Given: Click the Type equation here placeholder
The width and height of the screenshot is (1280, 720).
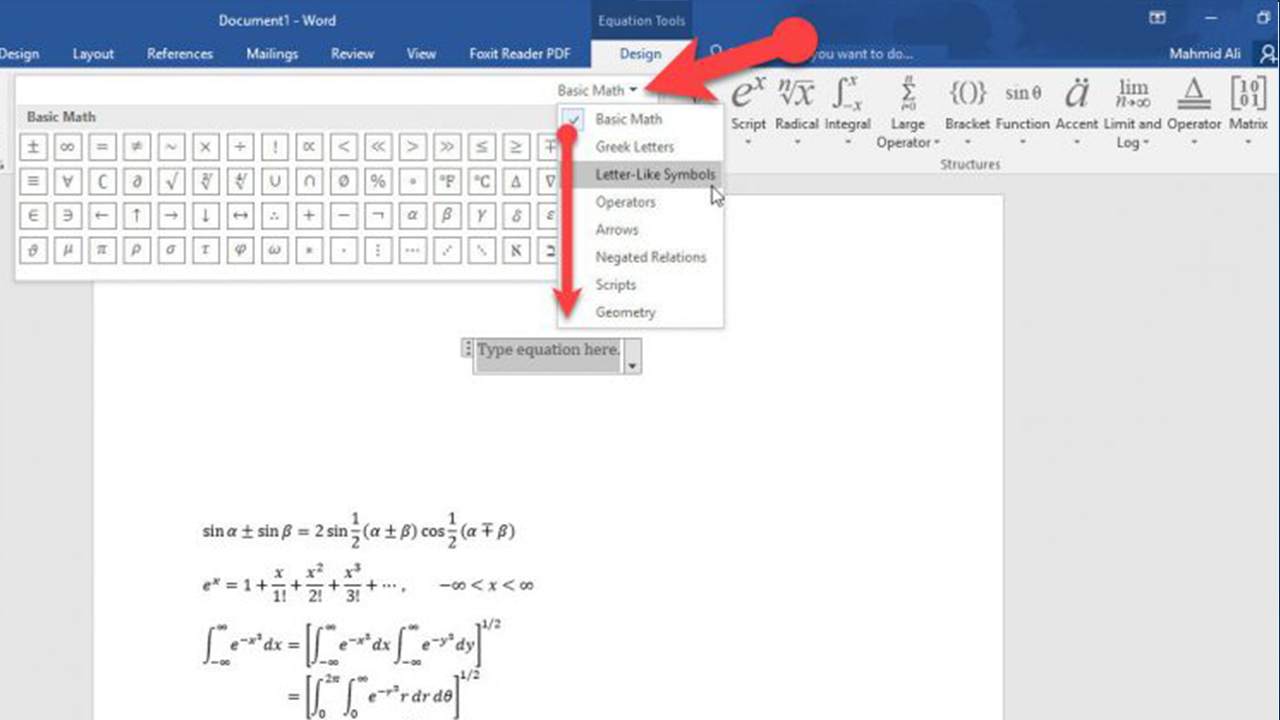Looking at the screenshot, I should pos(548,350).
